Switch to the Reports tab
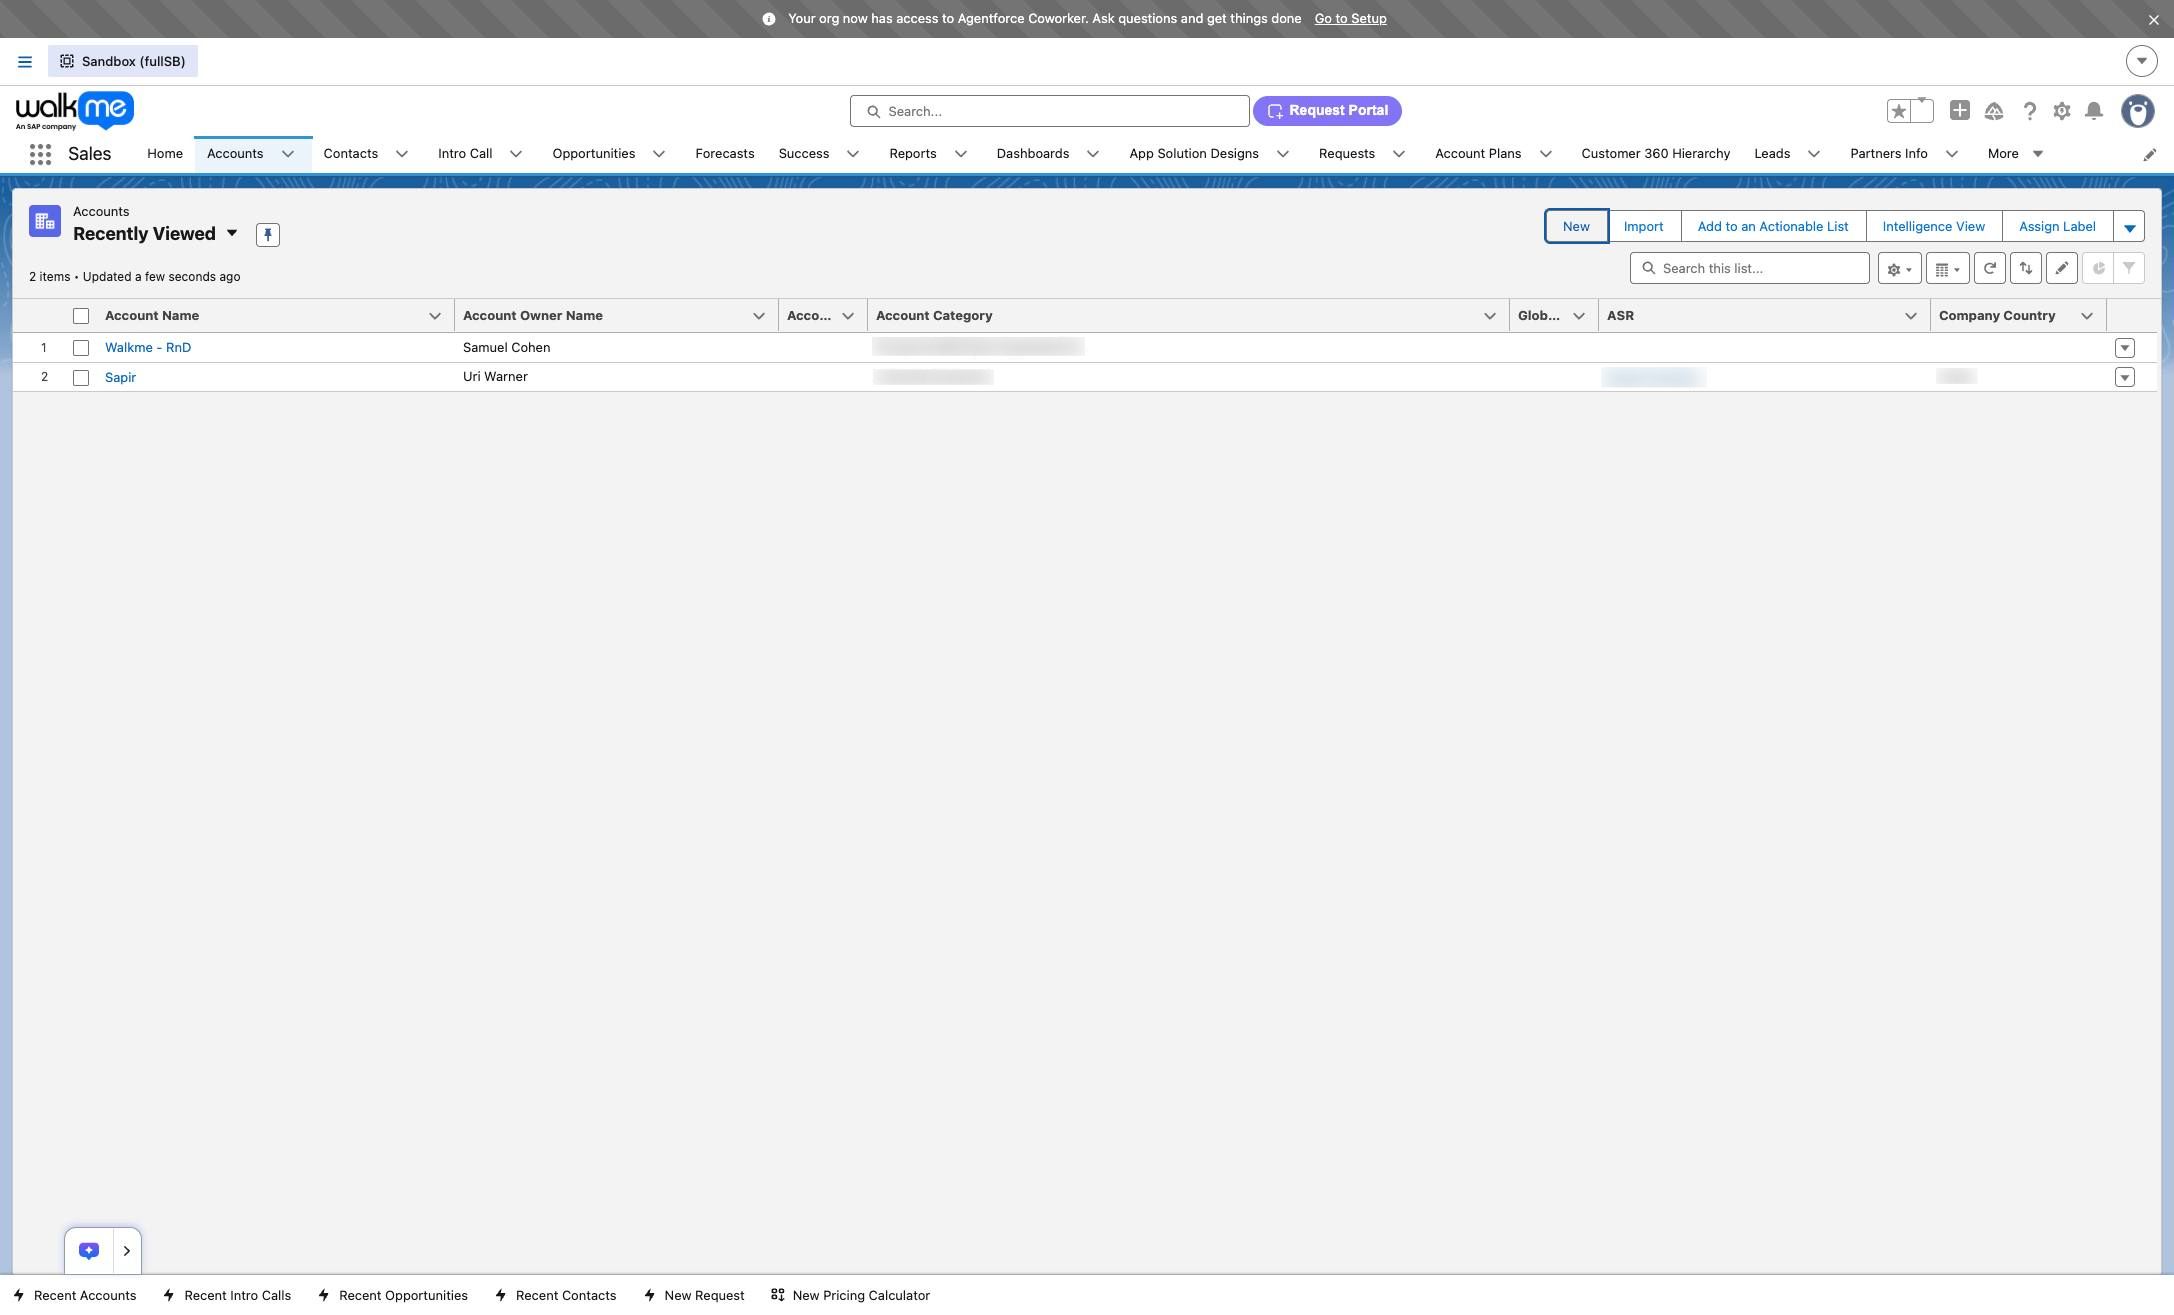The image size is (2174, 1315). click(x=913, y=154)
